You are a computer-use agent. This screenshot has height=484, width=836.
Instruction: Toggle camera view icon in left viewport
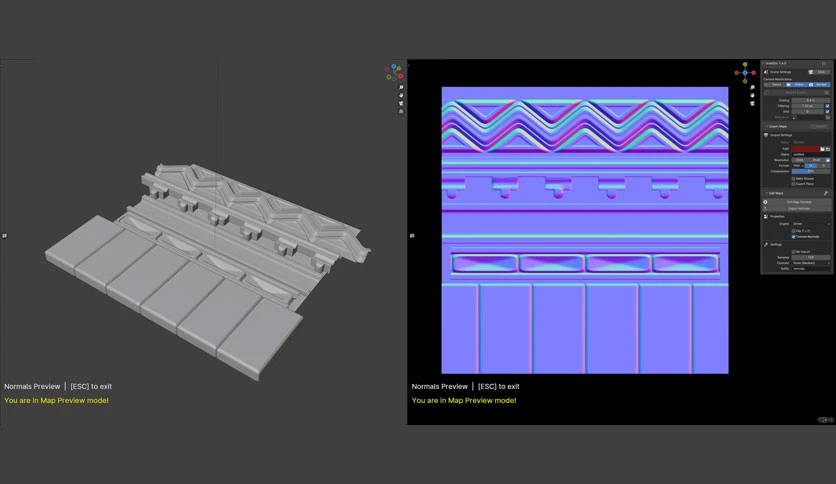pyautogui.click(x=401, y=103)
